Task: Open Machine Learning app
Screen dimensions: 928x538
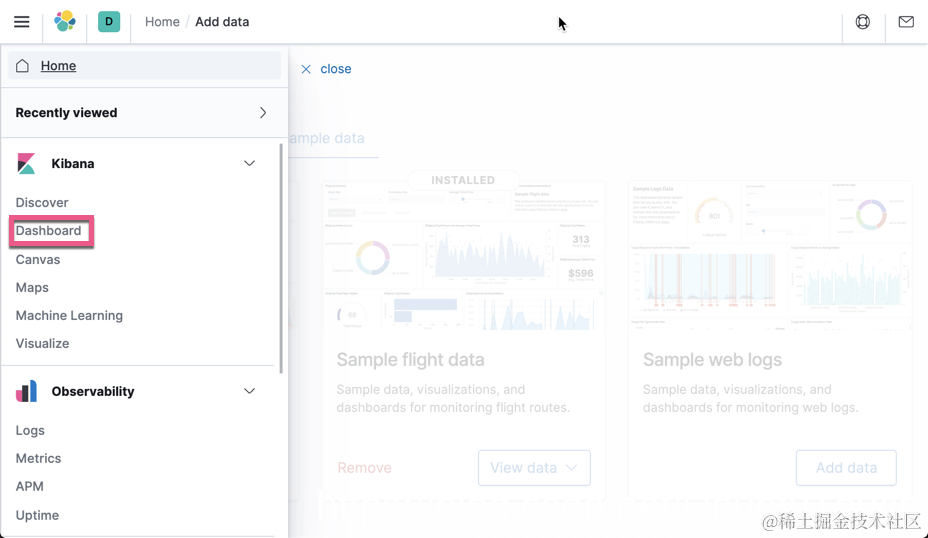Action: [69, 315]
